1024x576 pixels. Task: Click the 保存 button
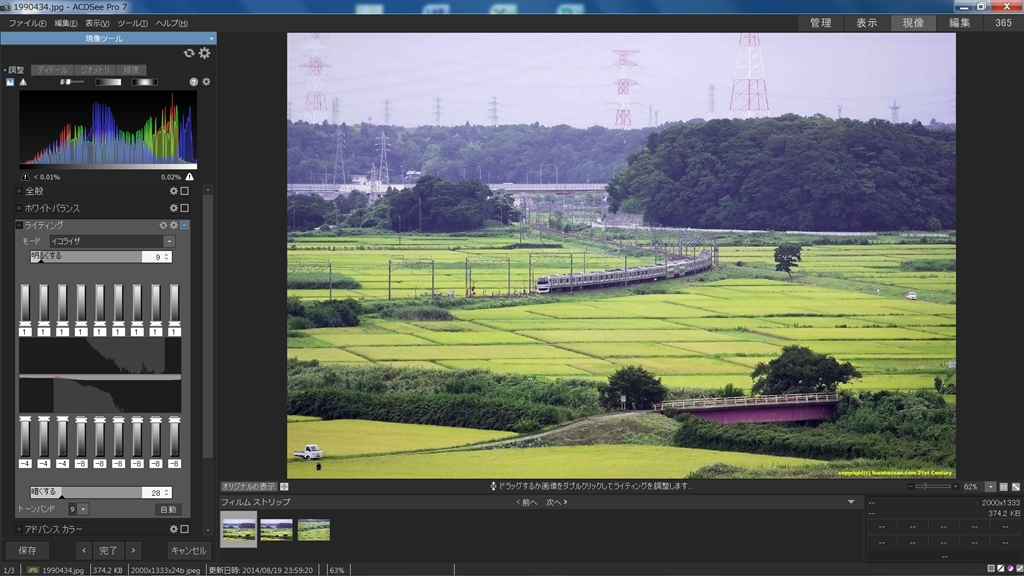pyautogui.click(x=27, y=551)
